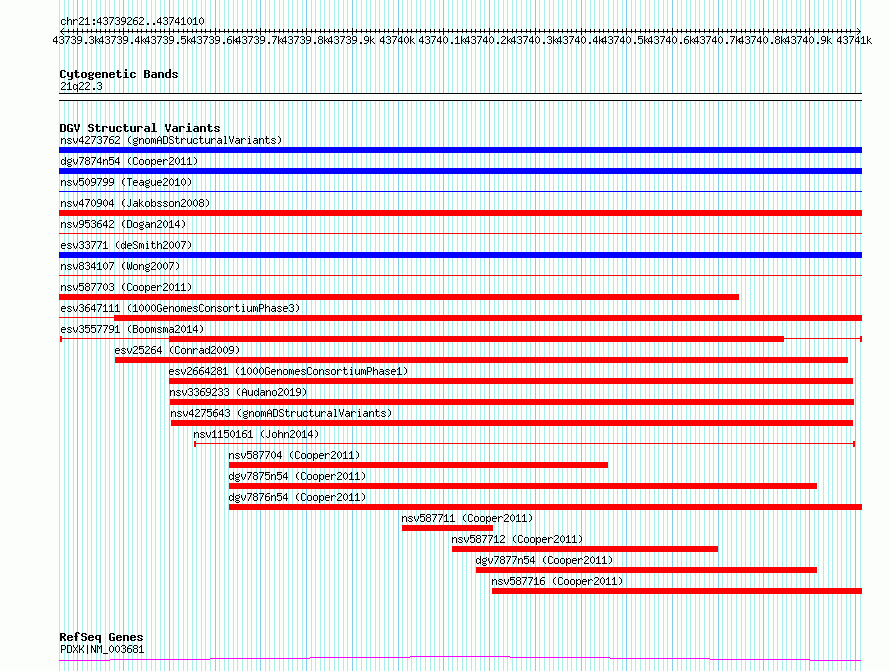Open the nsv587703 (Cooper2011) label
The height and width of the screenshot is (671, 890).
click(126, 287)
